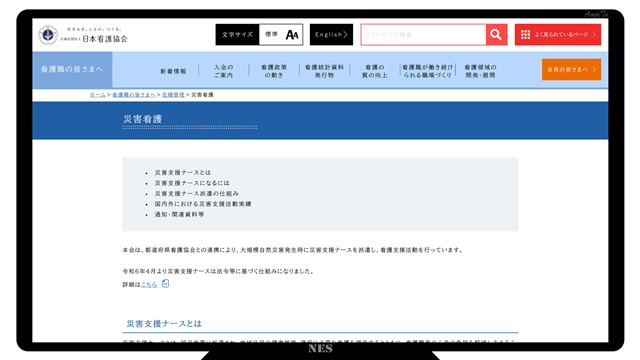Screen dimensions: 640x360
Task: Select 標準 text size
Action: (271, 34)
